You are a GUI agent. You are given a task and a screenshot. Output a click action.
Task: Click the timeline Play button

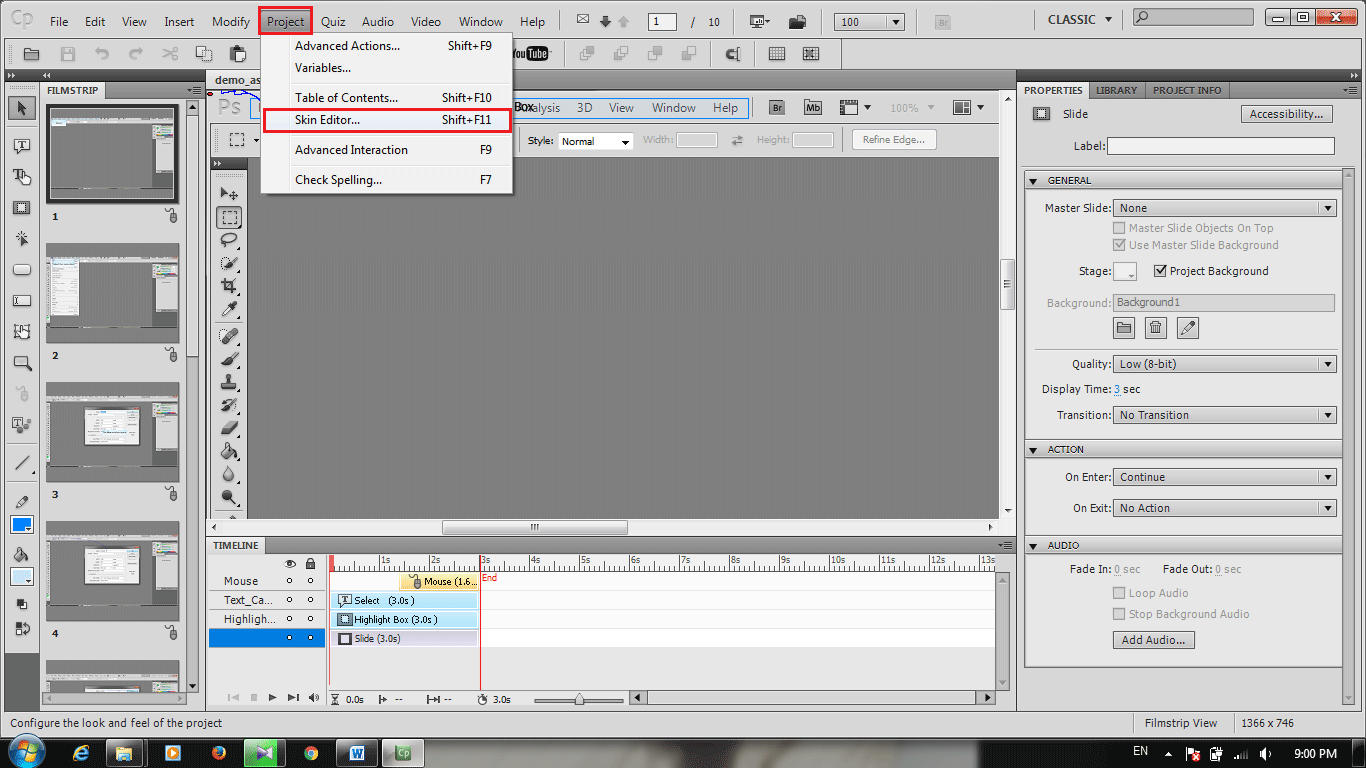pyautogui.click(x=272, y=698)
